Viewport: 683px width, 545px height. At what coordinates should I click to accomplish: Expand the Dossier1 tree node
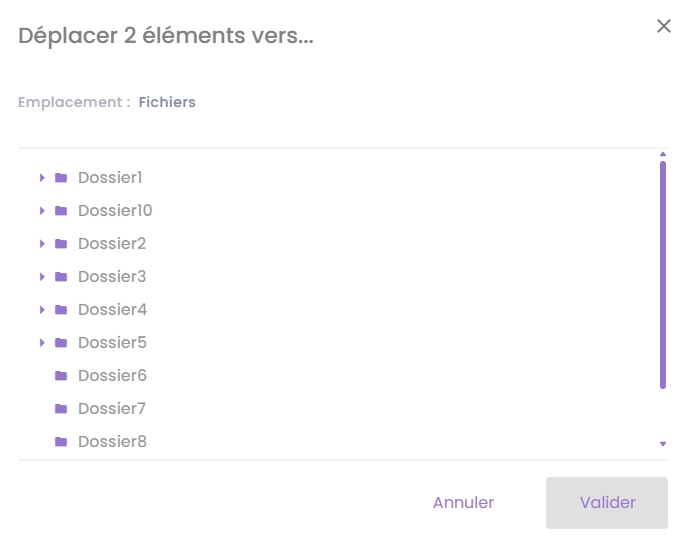click(x=42, y=178)
